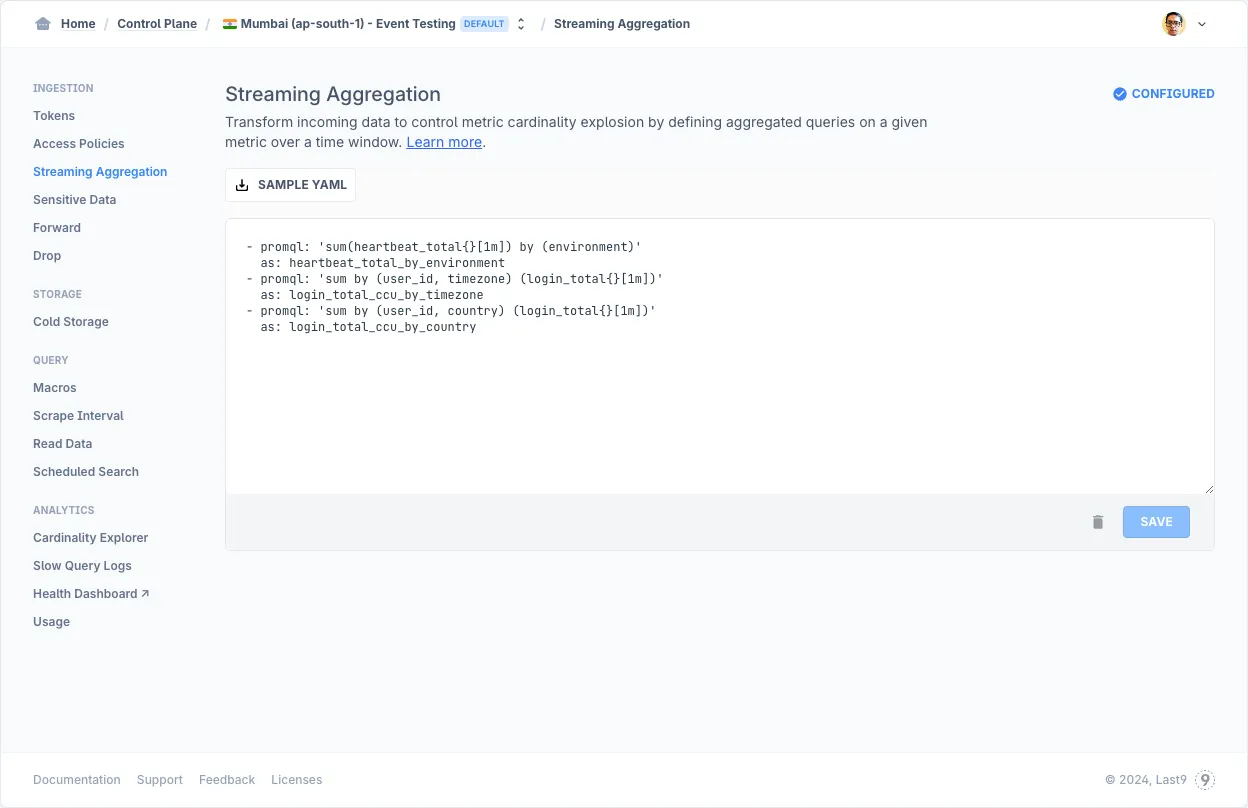The width and height of the screenshot is (1248, 808).
Task: Click the Home icon in breadcrumb
Action: pos(42,24)
